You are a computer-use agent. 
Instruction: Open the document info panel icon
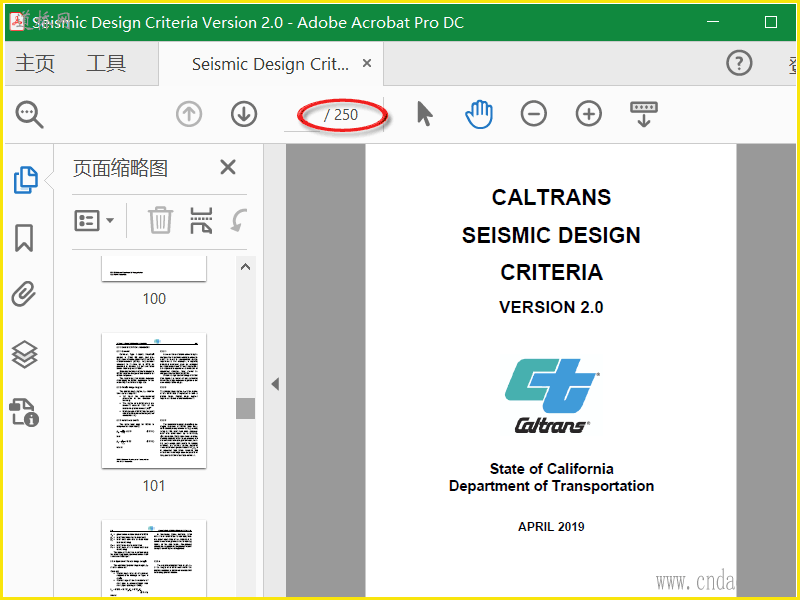point(24,412)
